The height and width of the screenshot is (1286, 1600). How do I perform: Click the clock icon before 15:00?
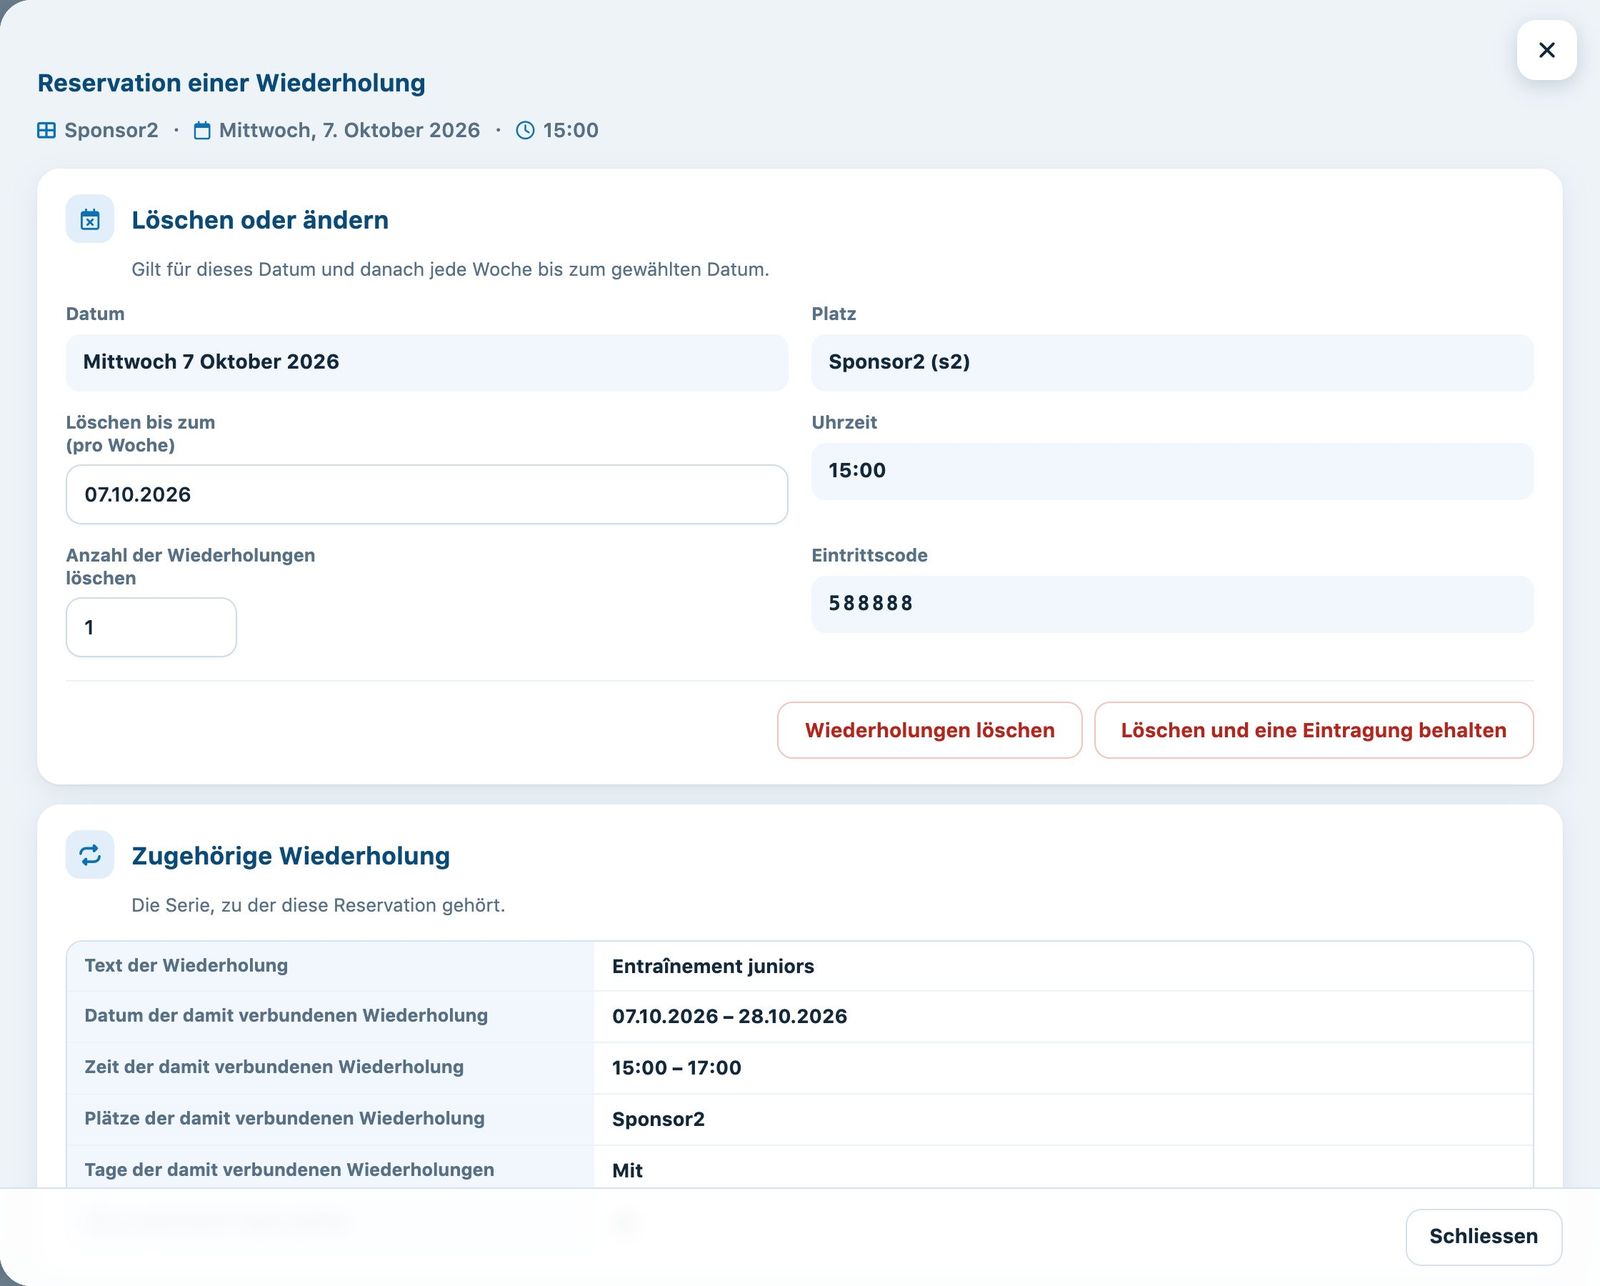[525, 130]
